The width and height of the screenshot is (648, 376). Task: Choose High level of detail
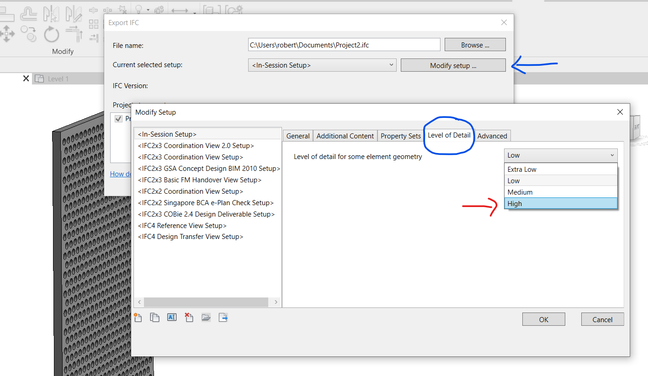561,203
